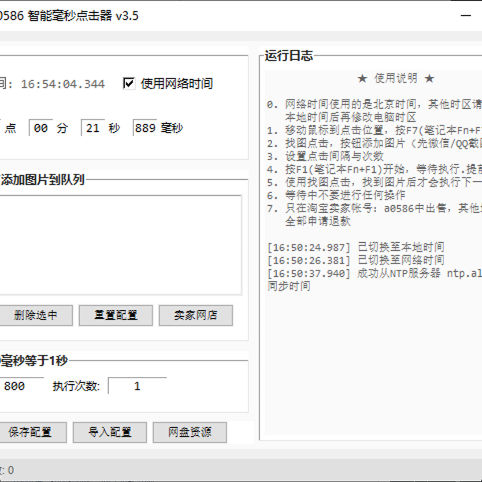Open the 网盘资源 button
Image resolution: width=482 pixels, height=482 pixels.
tap(190, 432)
